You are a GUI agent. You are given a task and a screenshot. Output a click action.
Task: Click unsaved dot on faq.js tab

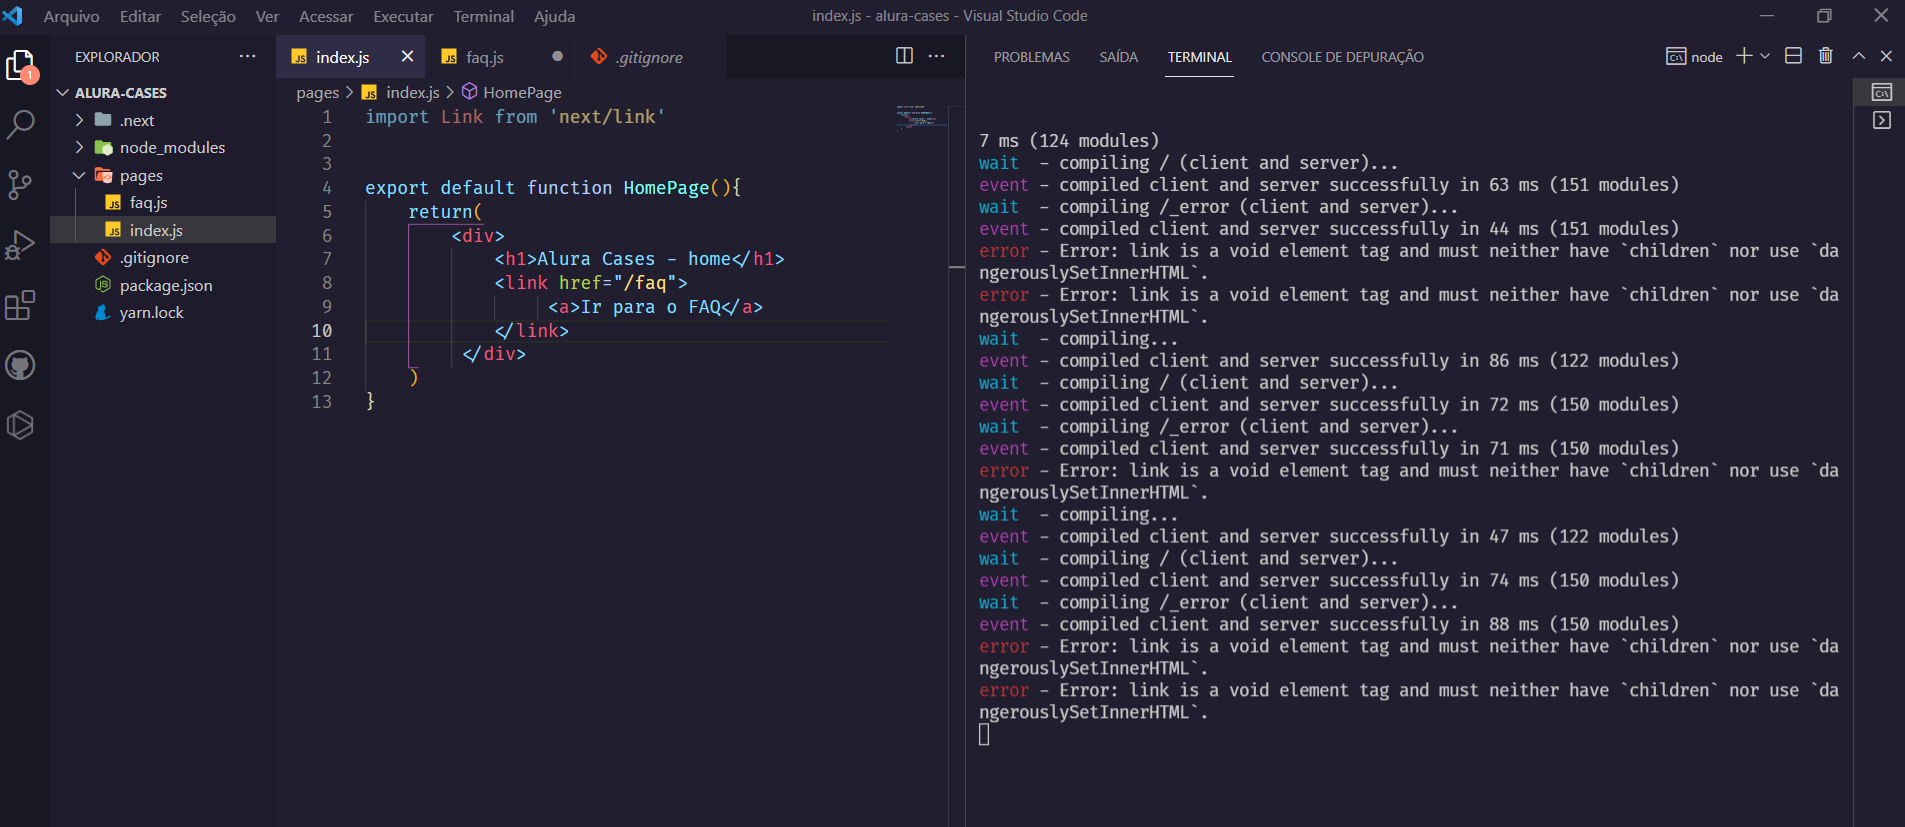point(557,57)
